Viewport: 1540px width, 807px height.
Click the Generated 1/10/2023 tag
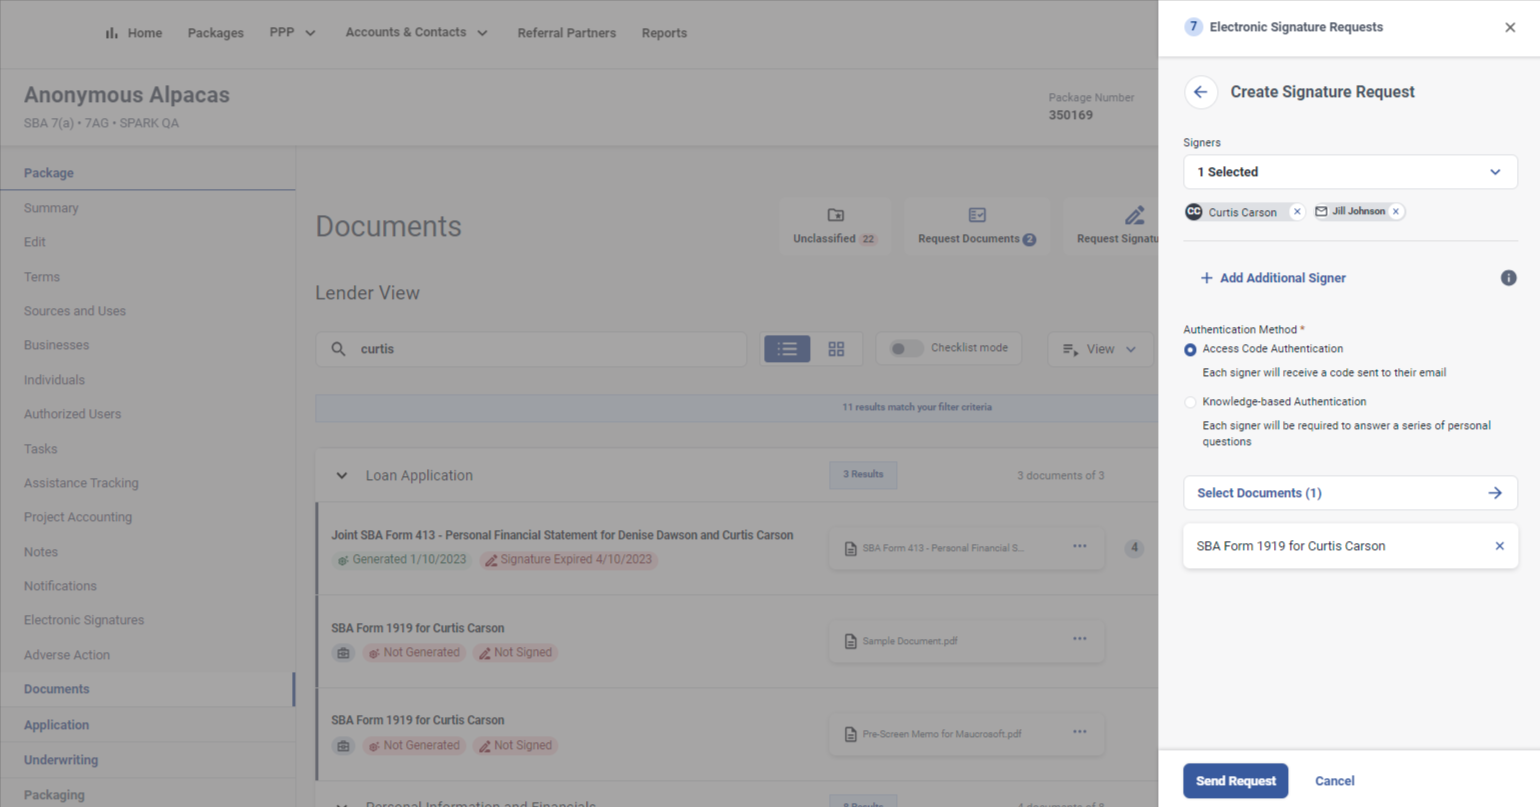pos(403,560)
